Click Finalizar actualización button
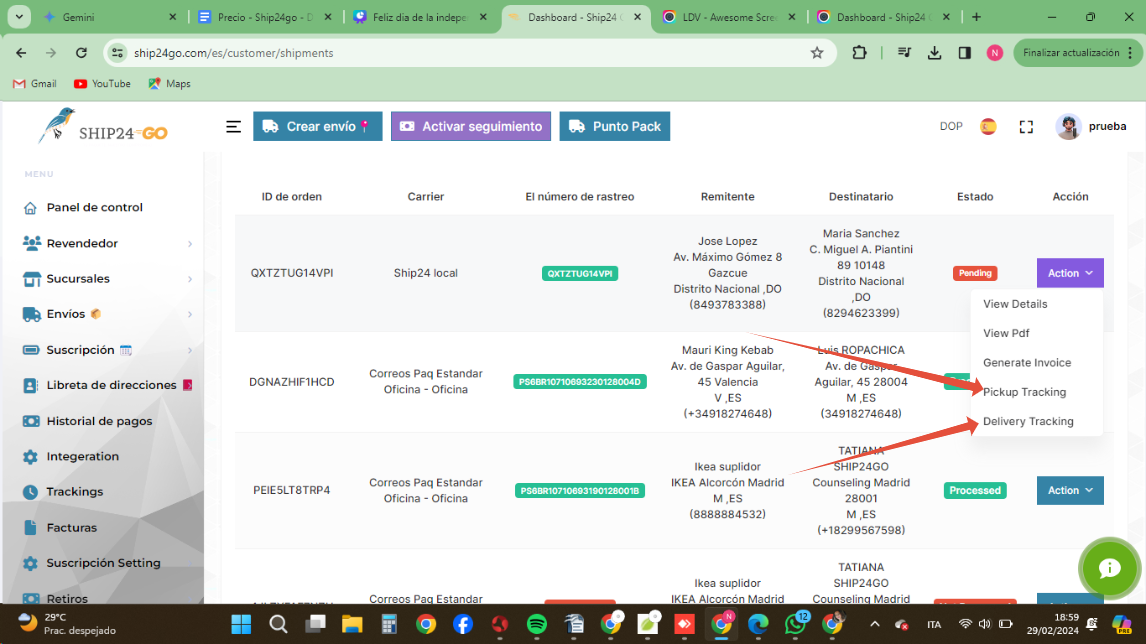 click(1079, 53)
